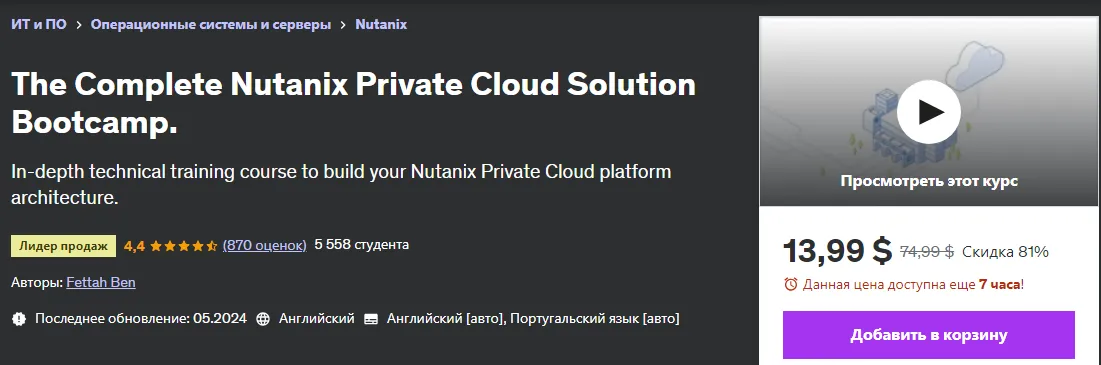Click 'Добавить в корзину' button
The image size is (1101, 365).
[x=928, y=335]
